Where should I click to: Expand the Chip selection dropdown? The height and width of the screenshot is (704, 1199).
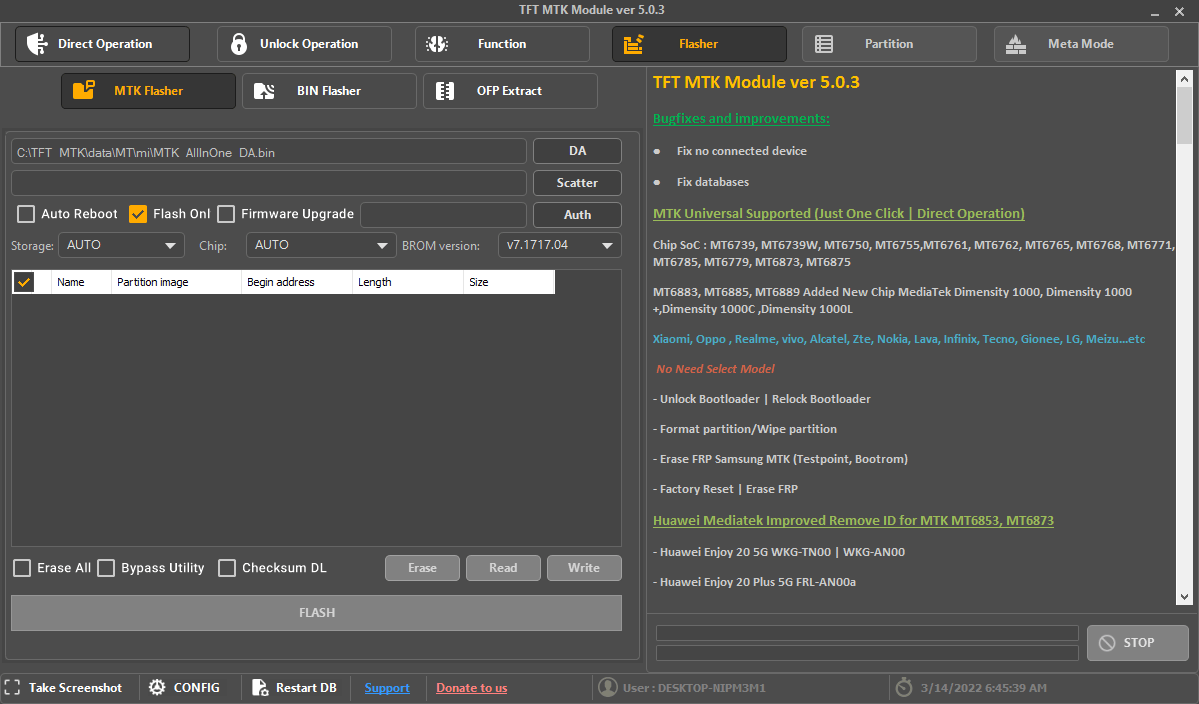(x=320, y=245)
